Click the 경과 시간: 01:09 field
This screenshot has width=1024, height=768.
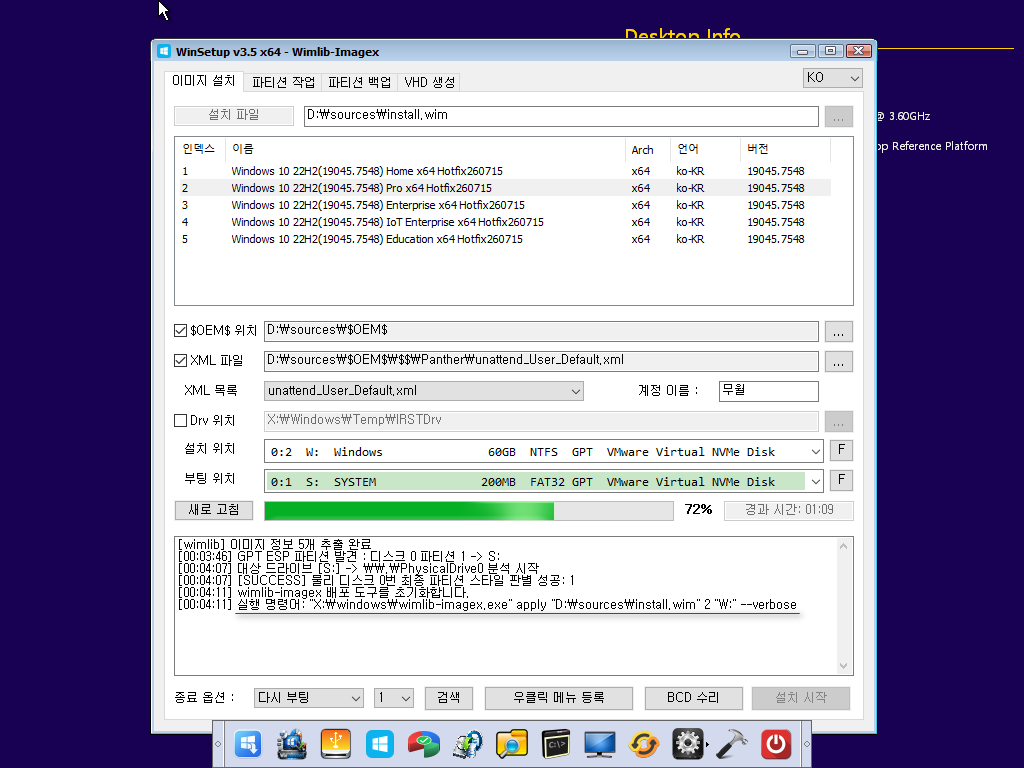click(788, 510)
